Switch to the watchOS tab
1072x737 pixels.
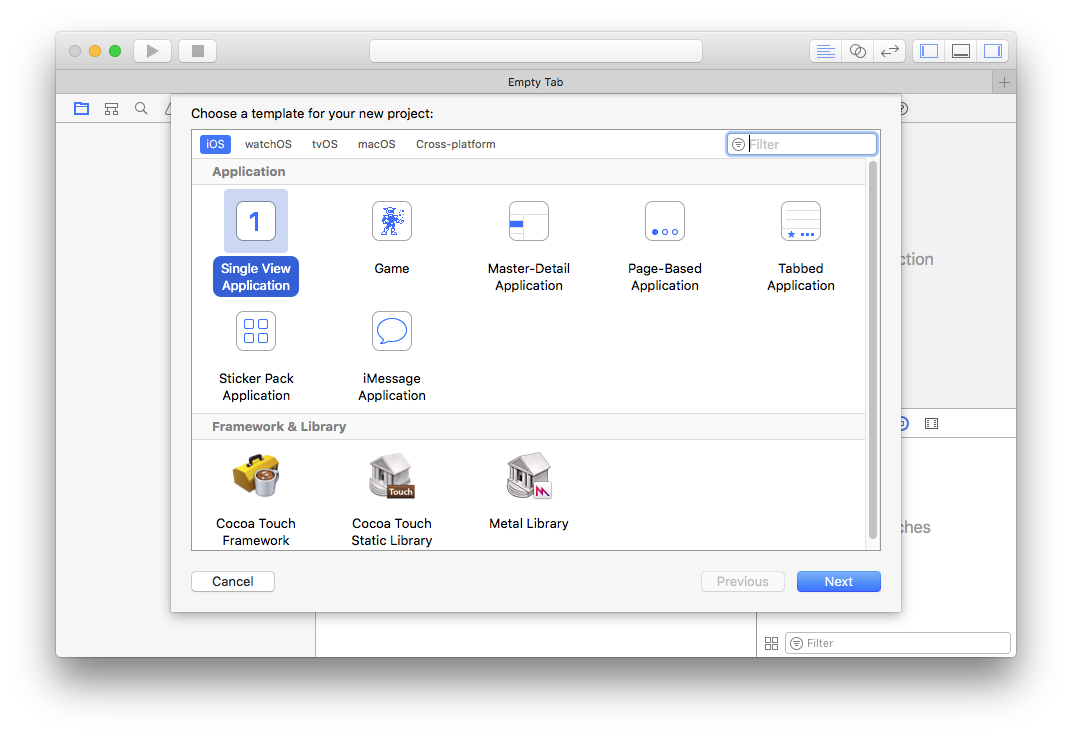[268, 144]
